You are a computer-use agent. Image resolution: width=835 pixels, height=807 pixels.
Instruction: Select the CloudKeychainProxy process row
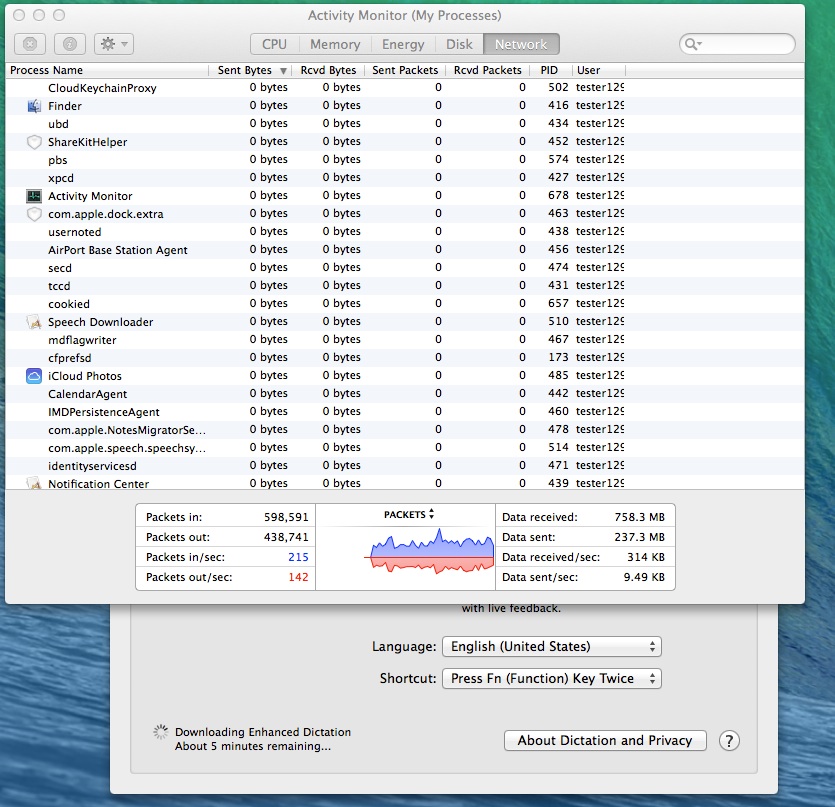405,88
